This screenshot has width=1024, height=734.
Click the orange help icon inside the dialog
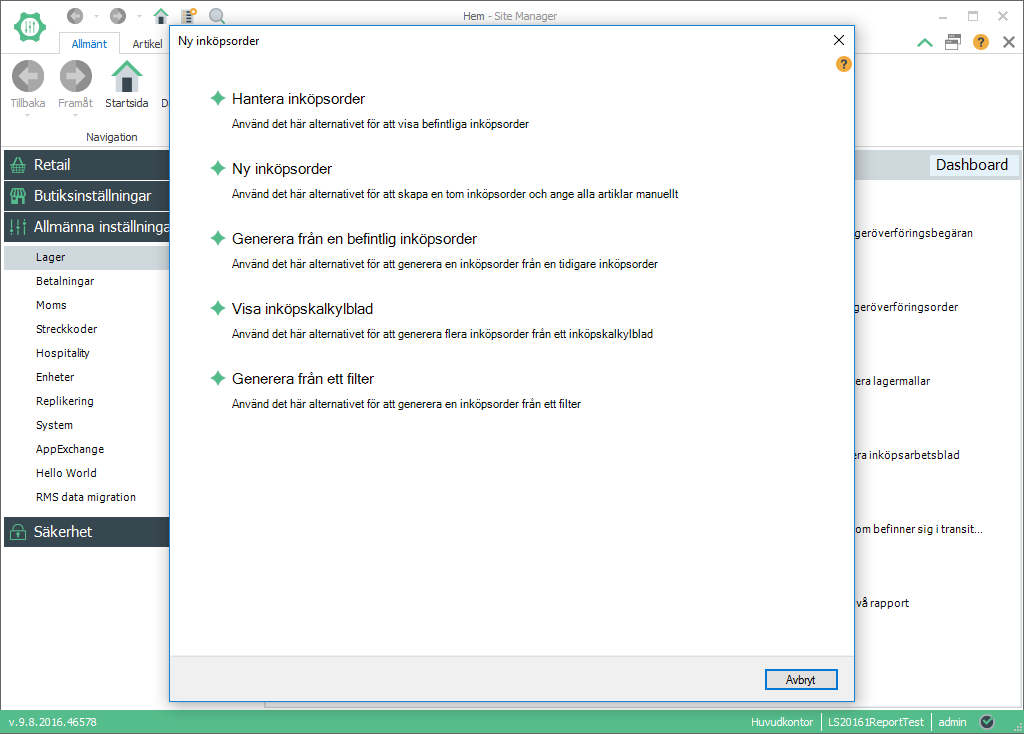(x=843, y=64)
